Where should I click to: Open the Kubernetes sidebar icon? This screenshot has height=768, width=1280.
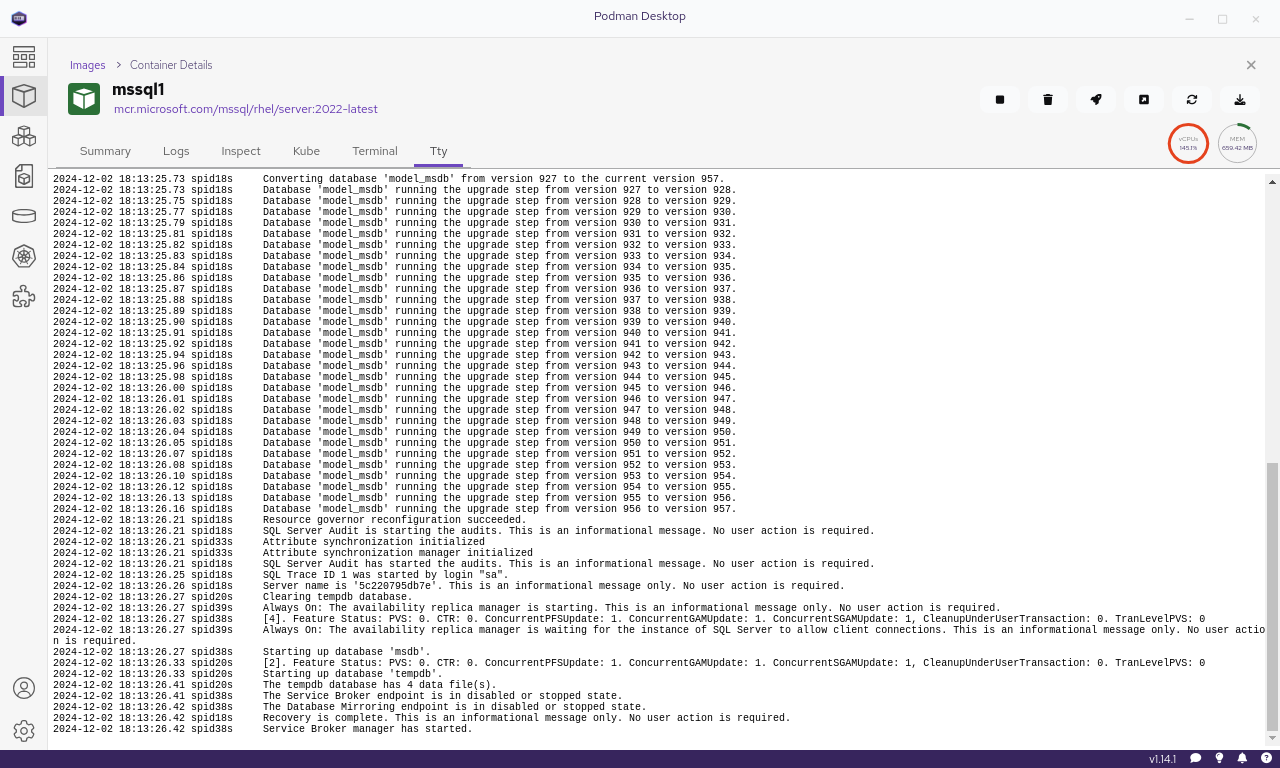click(x=24, y=257)
